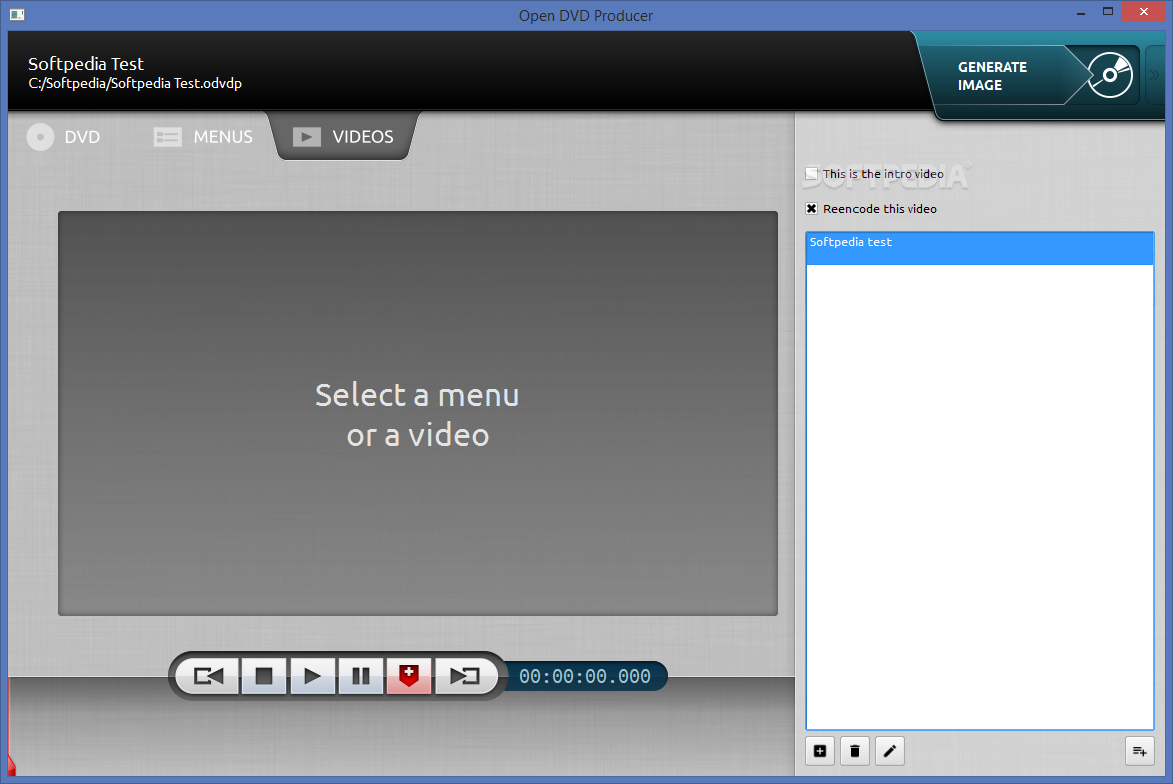Skip to the previous chapter mark

point(208,676)
